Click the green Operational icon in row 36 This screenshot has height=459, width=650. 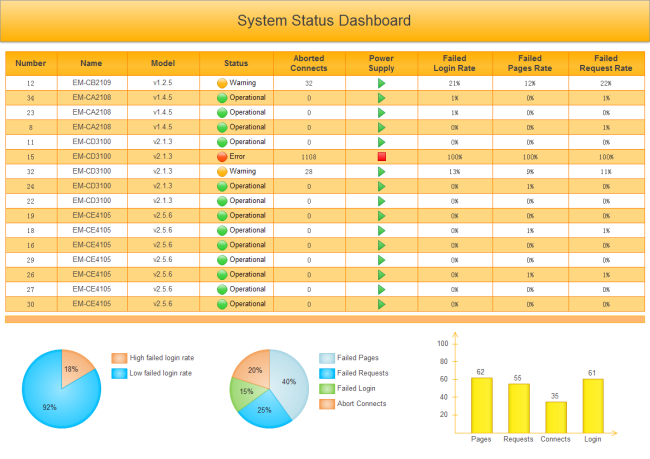222,99
